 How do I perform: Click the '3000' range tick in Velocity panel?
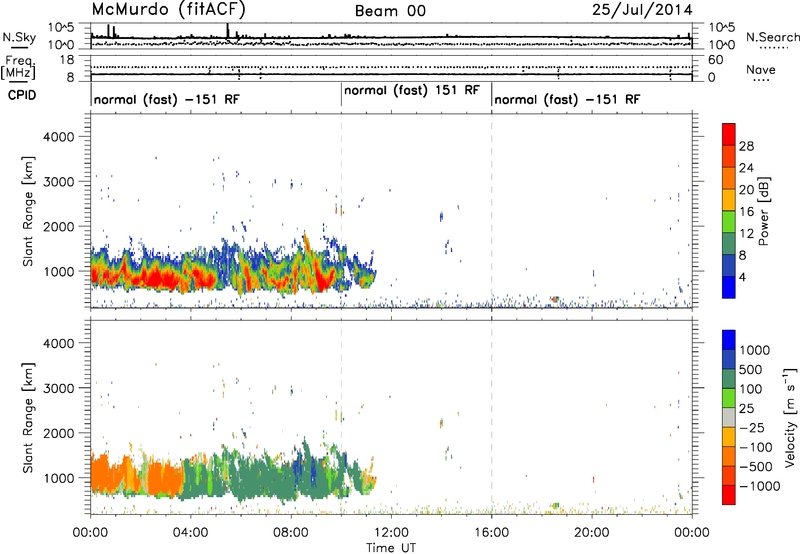click(58, 388)
